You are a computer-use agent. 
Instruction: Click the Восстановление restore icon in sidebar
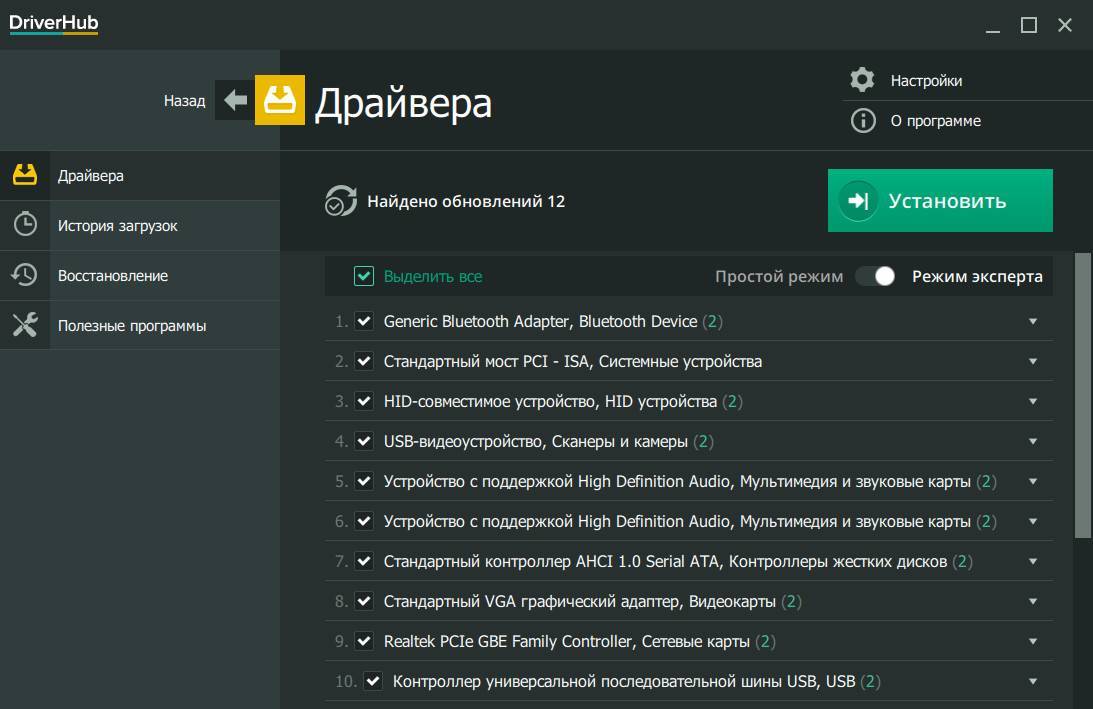tap(25, 275)
